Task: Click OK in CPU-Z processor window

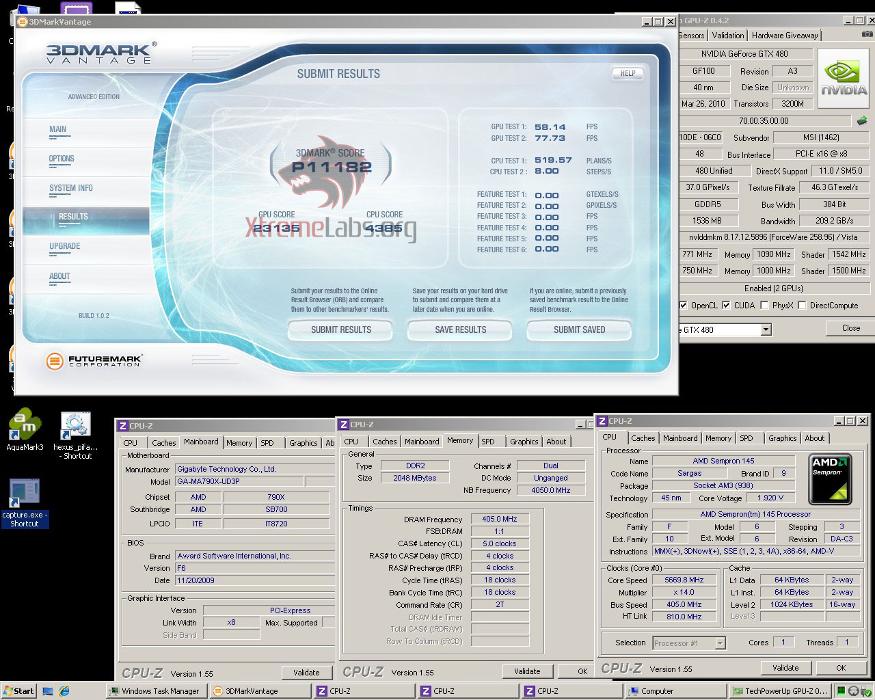Action: click(842, 668)
